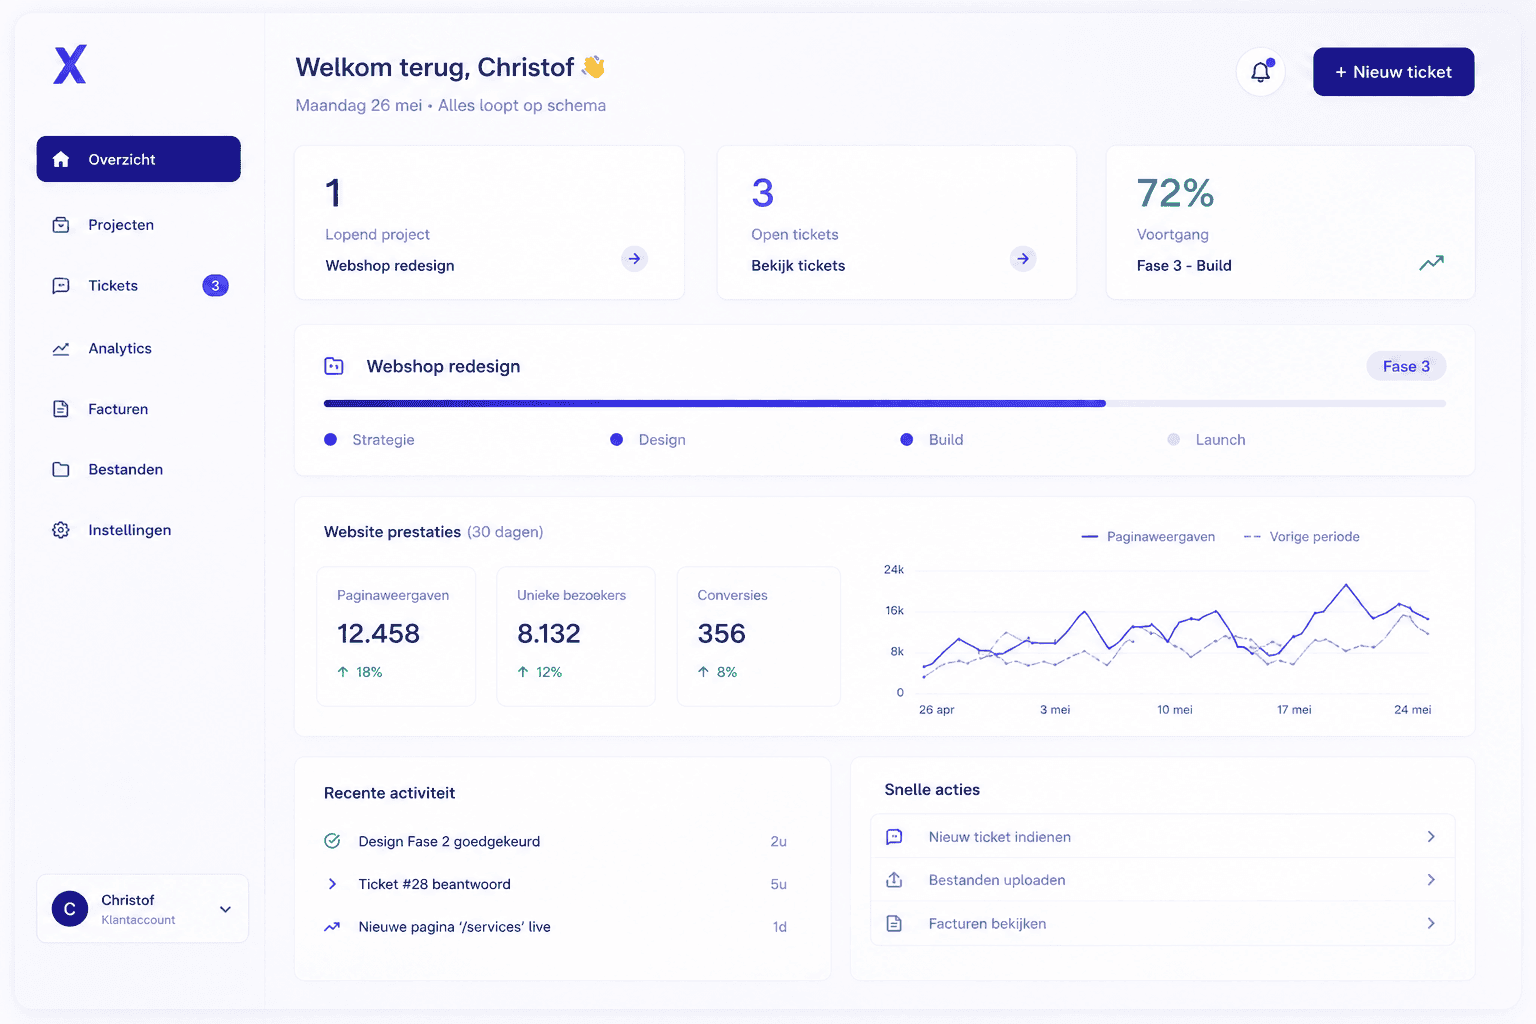Screen dimensions: 1536x1024
Task: Click Bestanden uploaden quick action
Action: pyautogui.click(x=1163, y=880)
